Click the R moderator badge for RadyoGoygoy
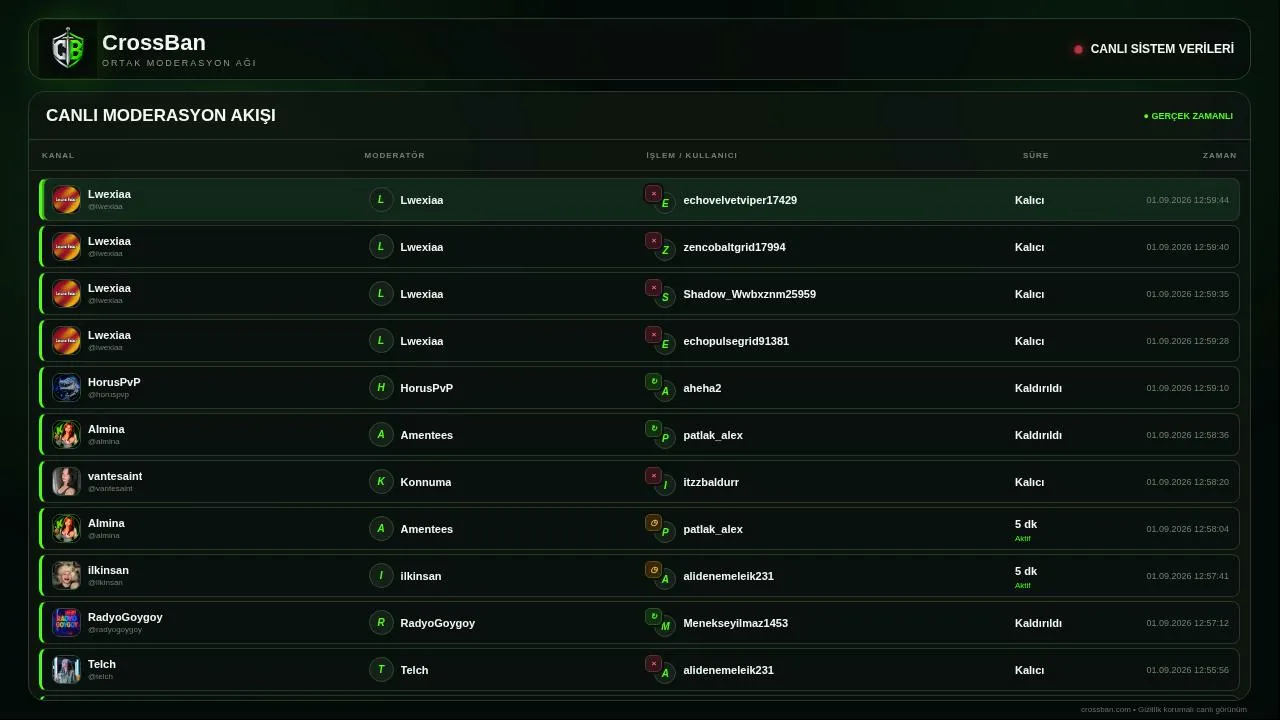The height and width of the screenshot is (720, 1280). click(x=381, y=622)
